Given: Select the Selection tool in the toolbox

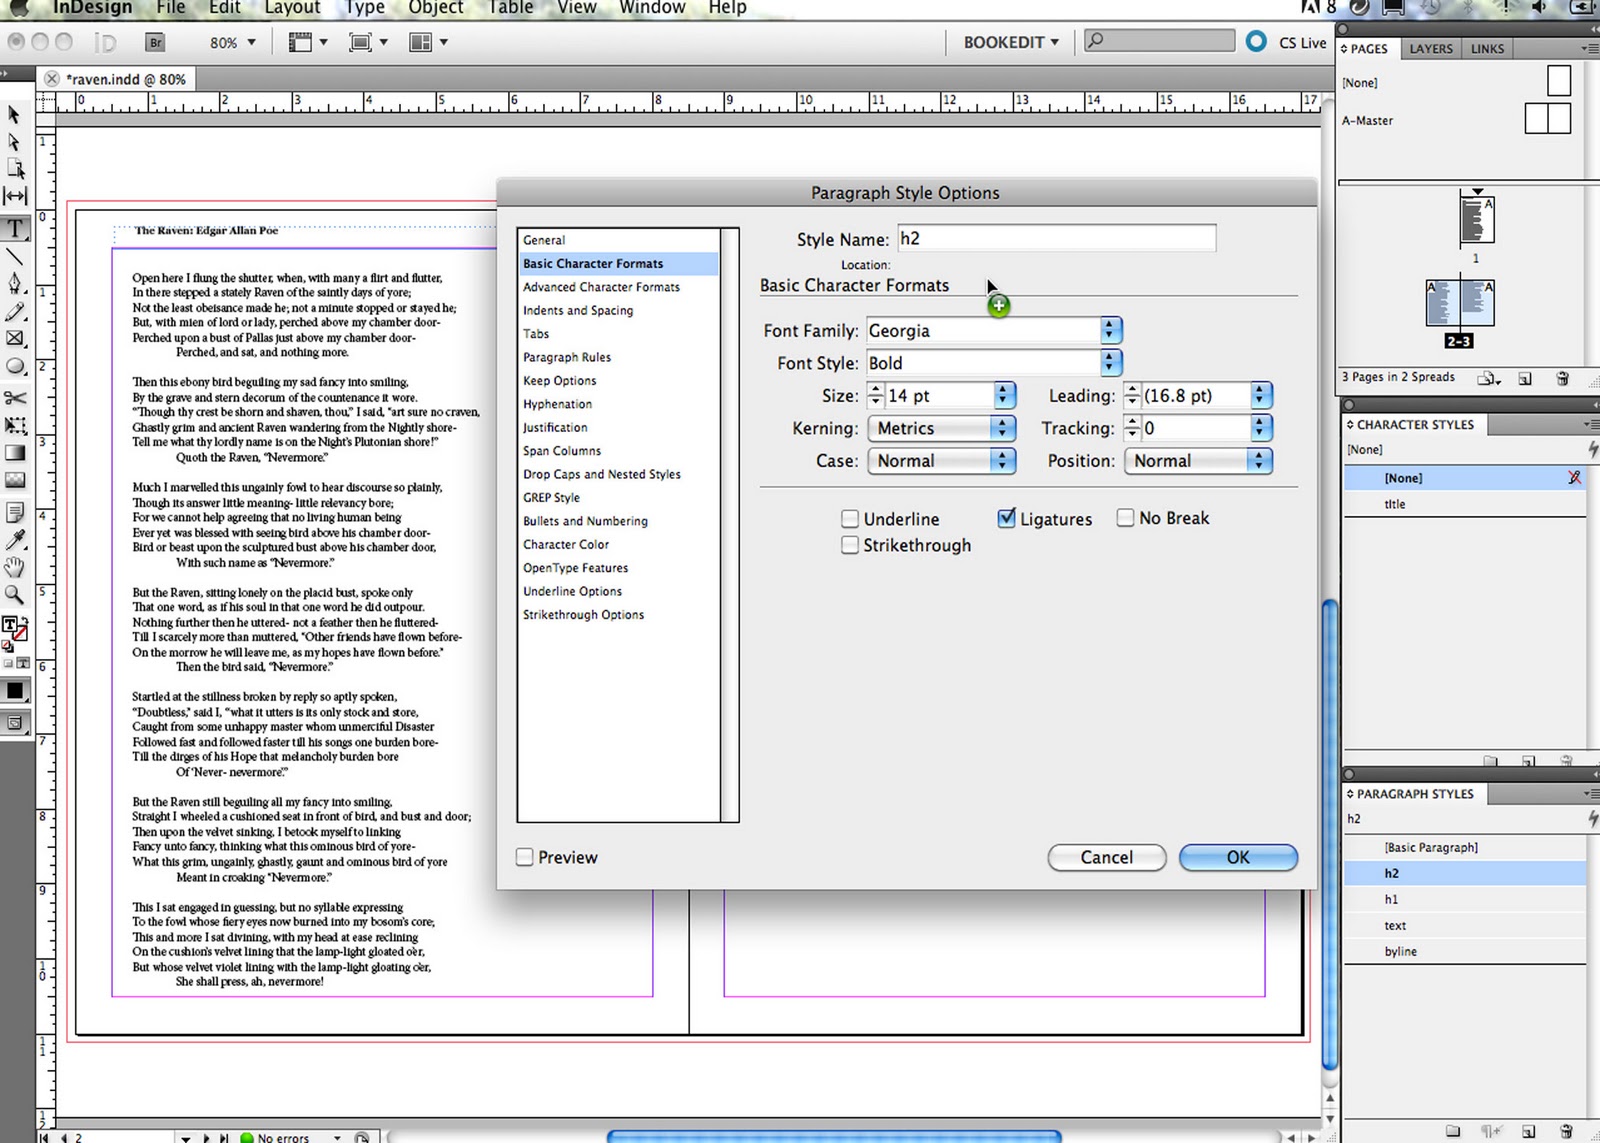Looking at the screenshot, I should click(14, 114).
